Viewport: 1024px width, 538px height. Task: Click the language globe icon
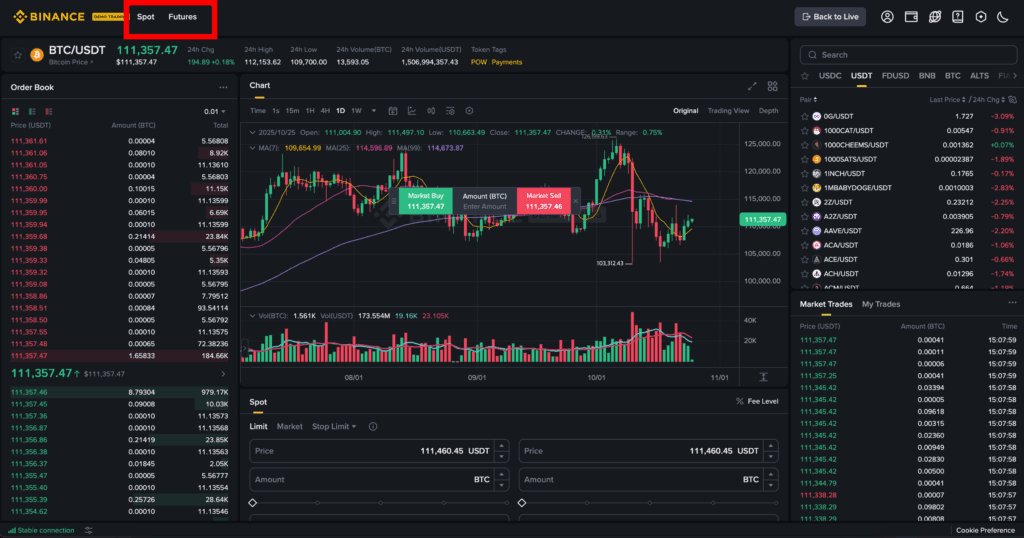934,17
